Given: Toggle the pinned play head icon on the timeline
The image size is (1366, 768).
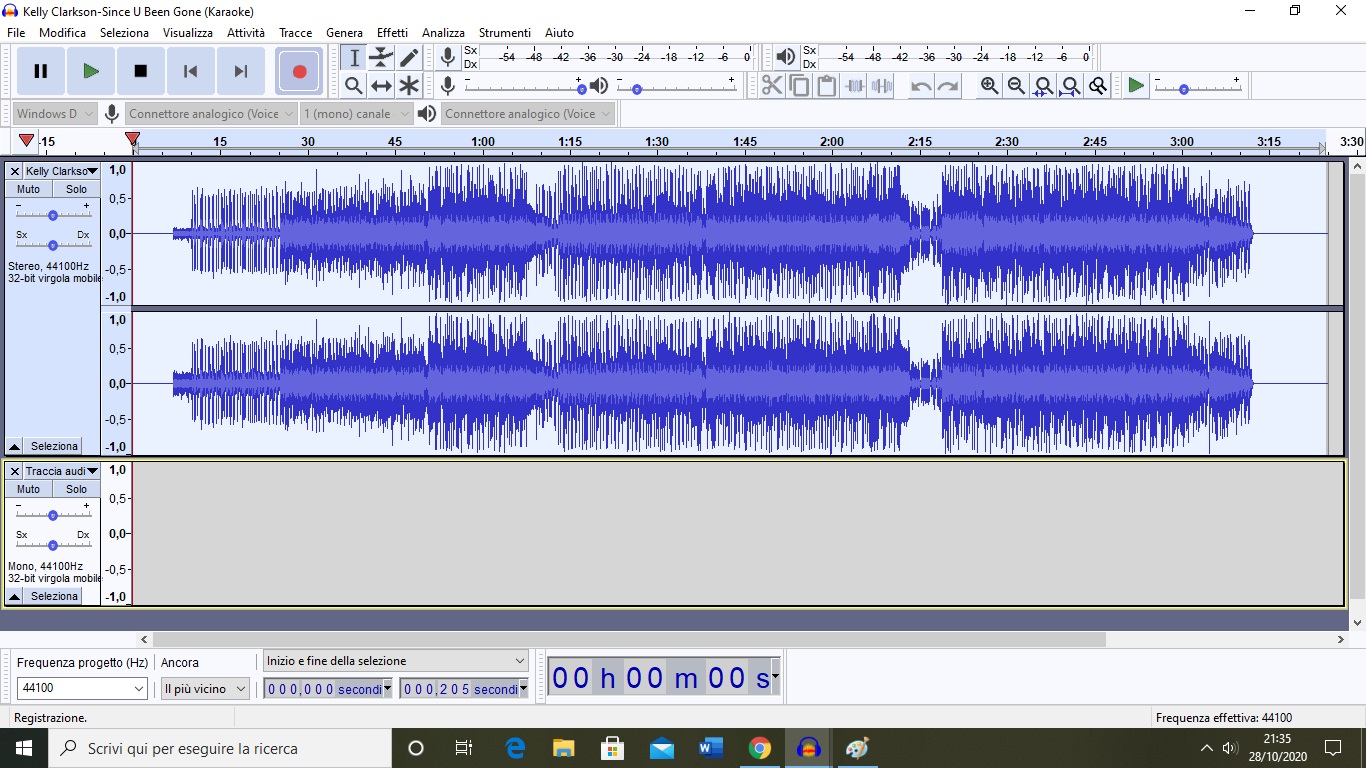Looking at the screenshot, I should (x=26, y=141).
